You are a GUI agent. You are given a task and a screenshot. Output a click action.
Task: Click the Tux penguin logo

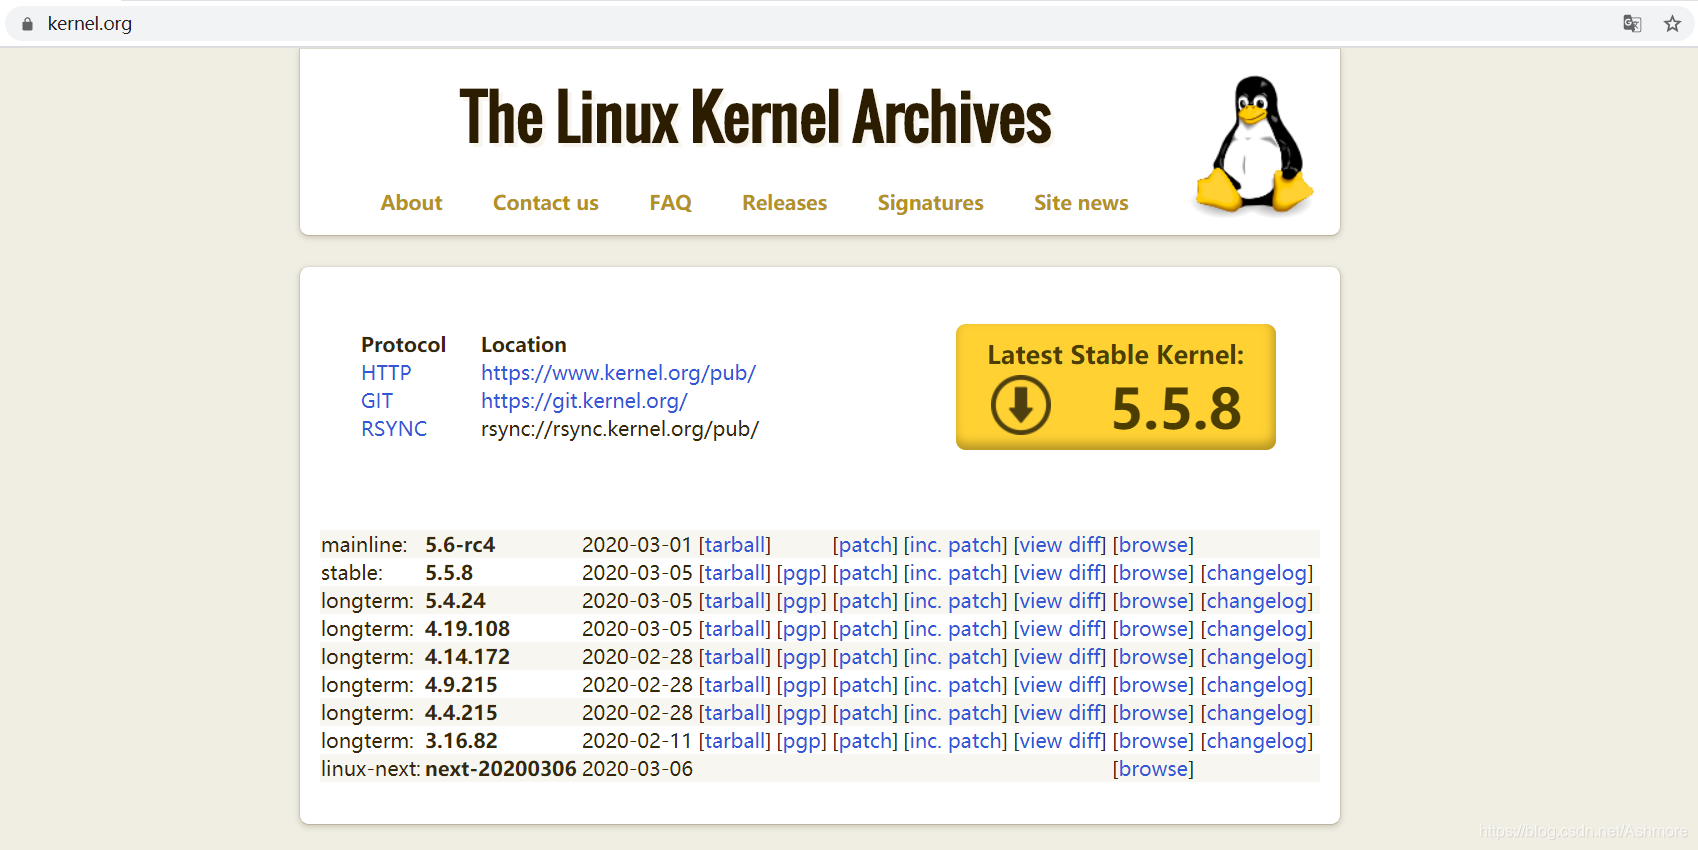coord(1254,145)
